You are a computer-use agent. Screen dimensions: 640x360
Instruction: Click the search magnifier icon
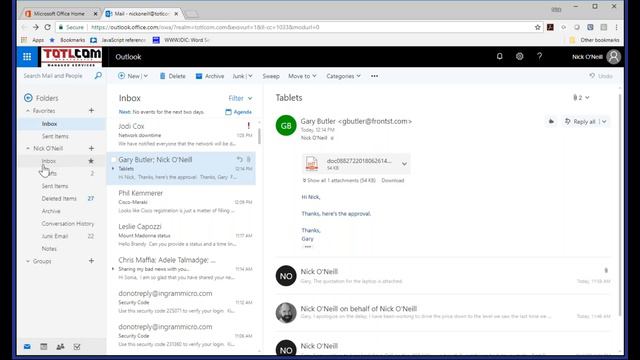pos(98,76)
